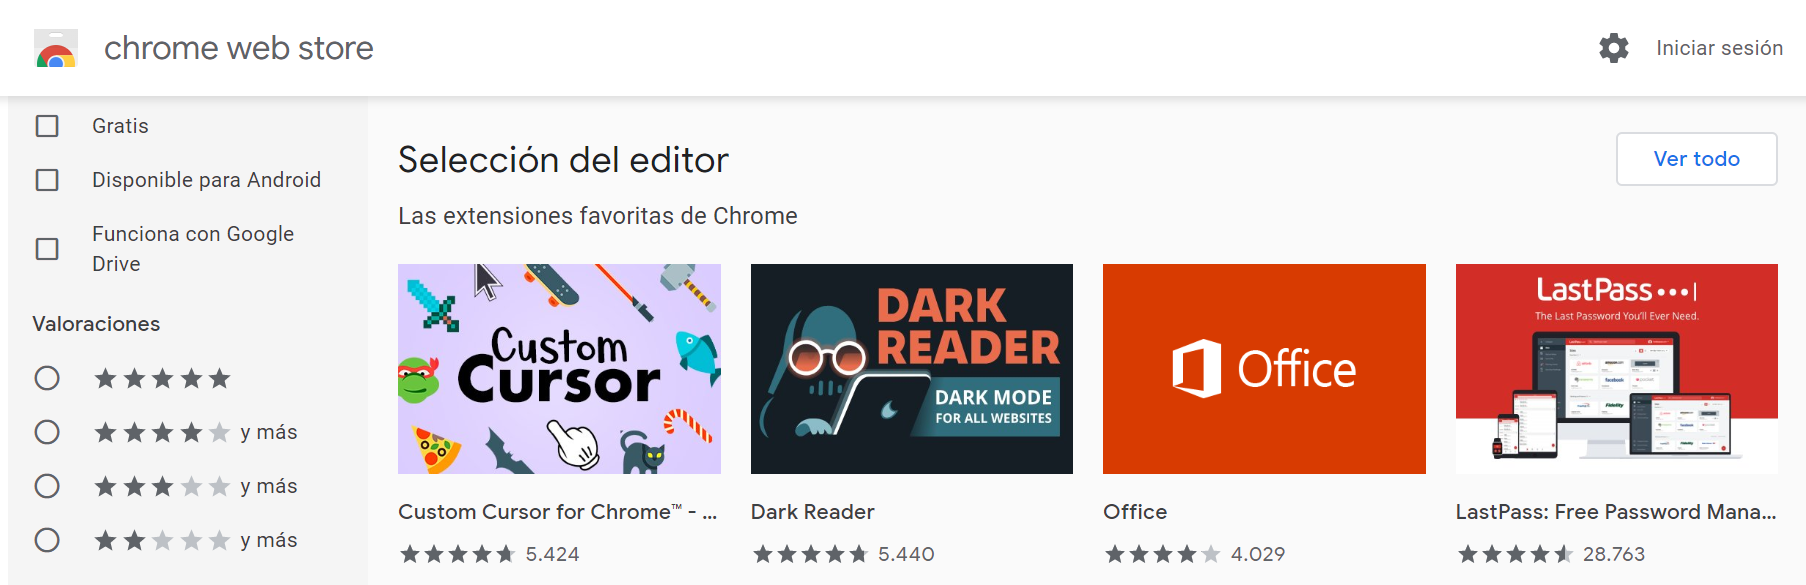Open the Dark Reader extension image
1806x585 pixels.
point(911,369)
